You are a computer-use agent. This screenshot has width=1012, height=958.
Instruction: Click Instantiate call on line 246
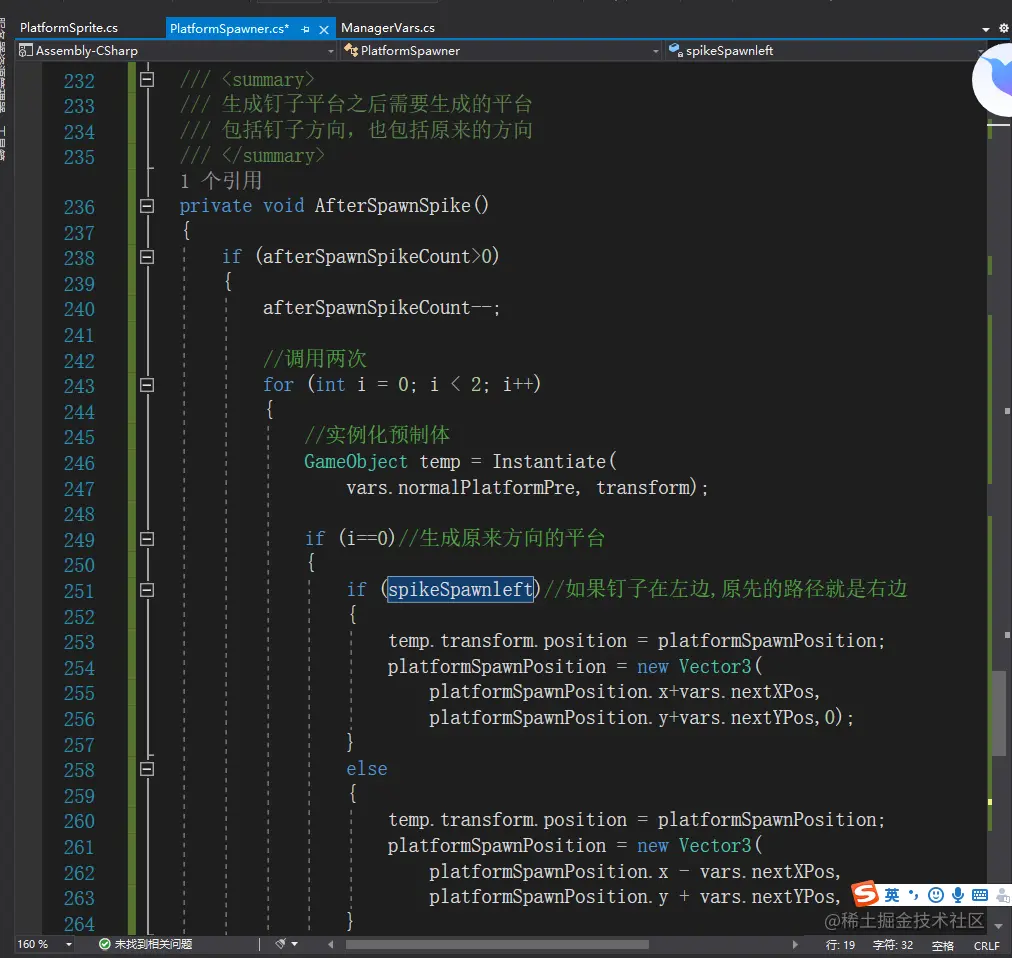(549, 462)
